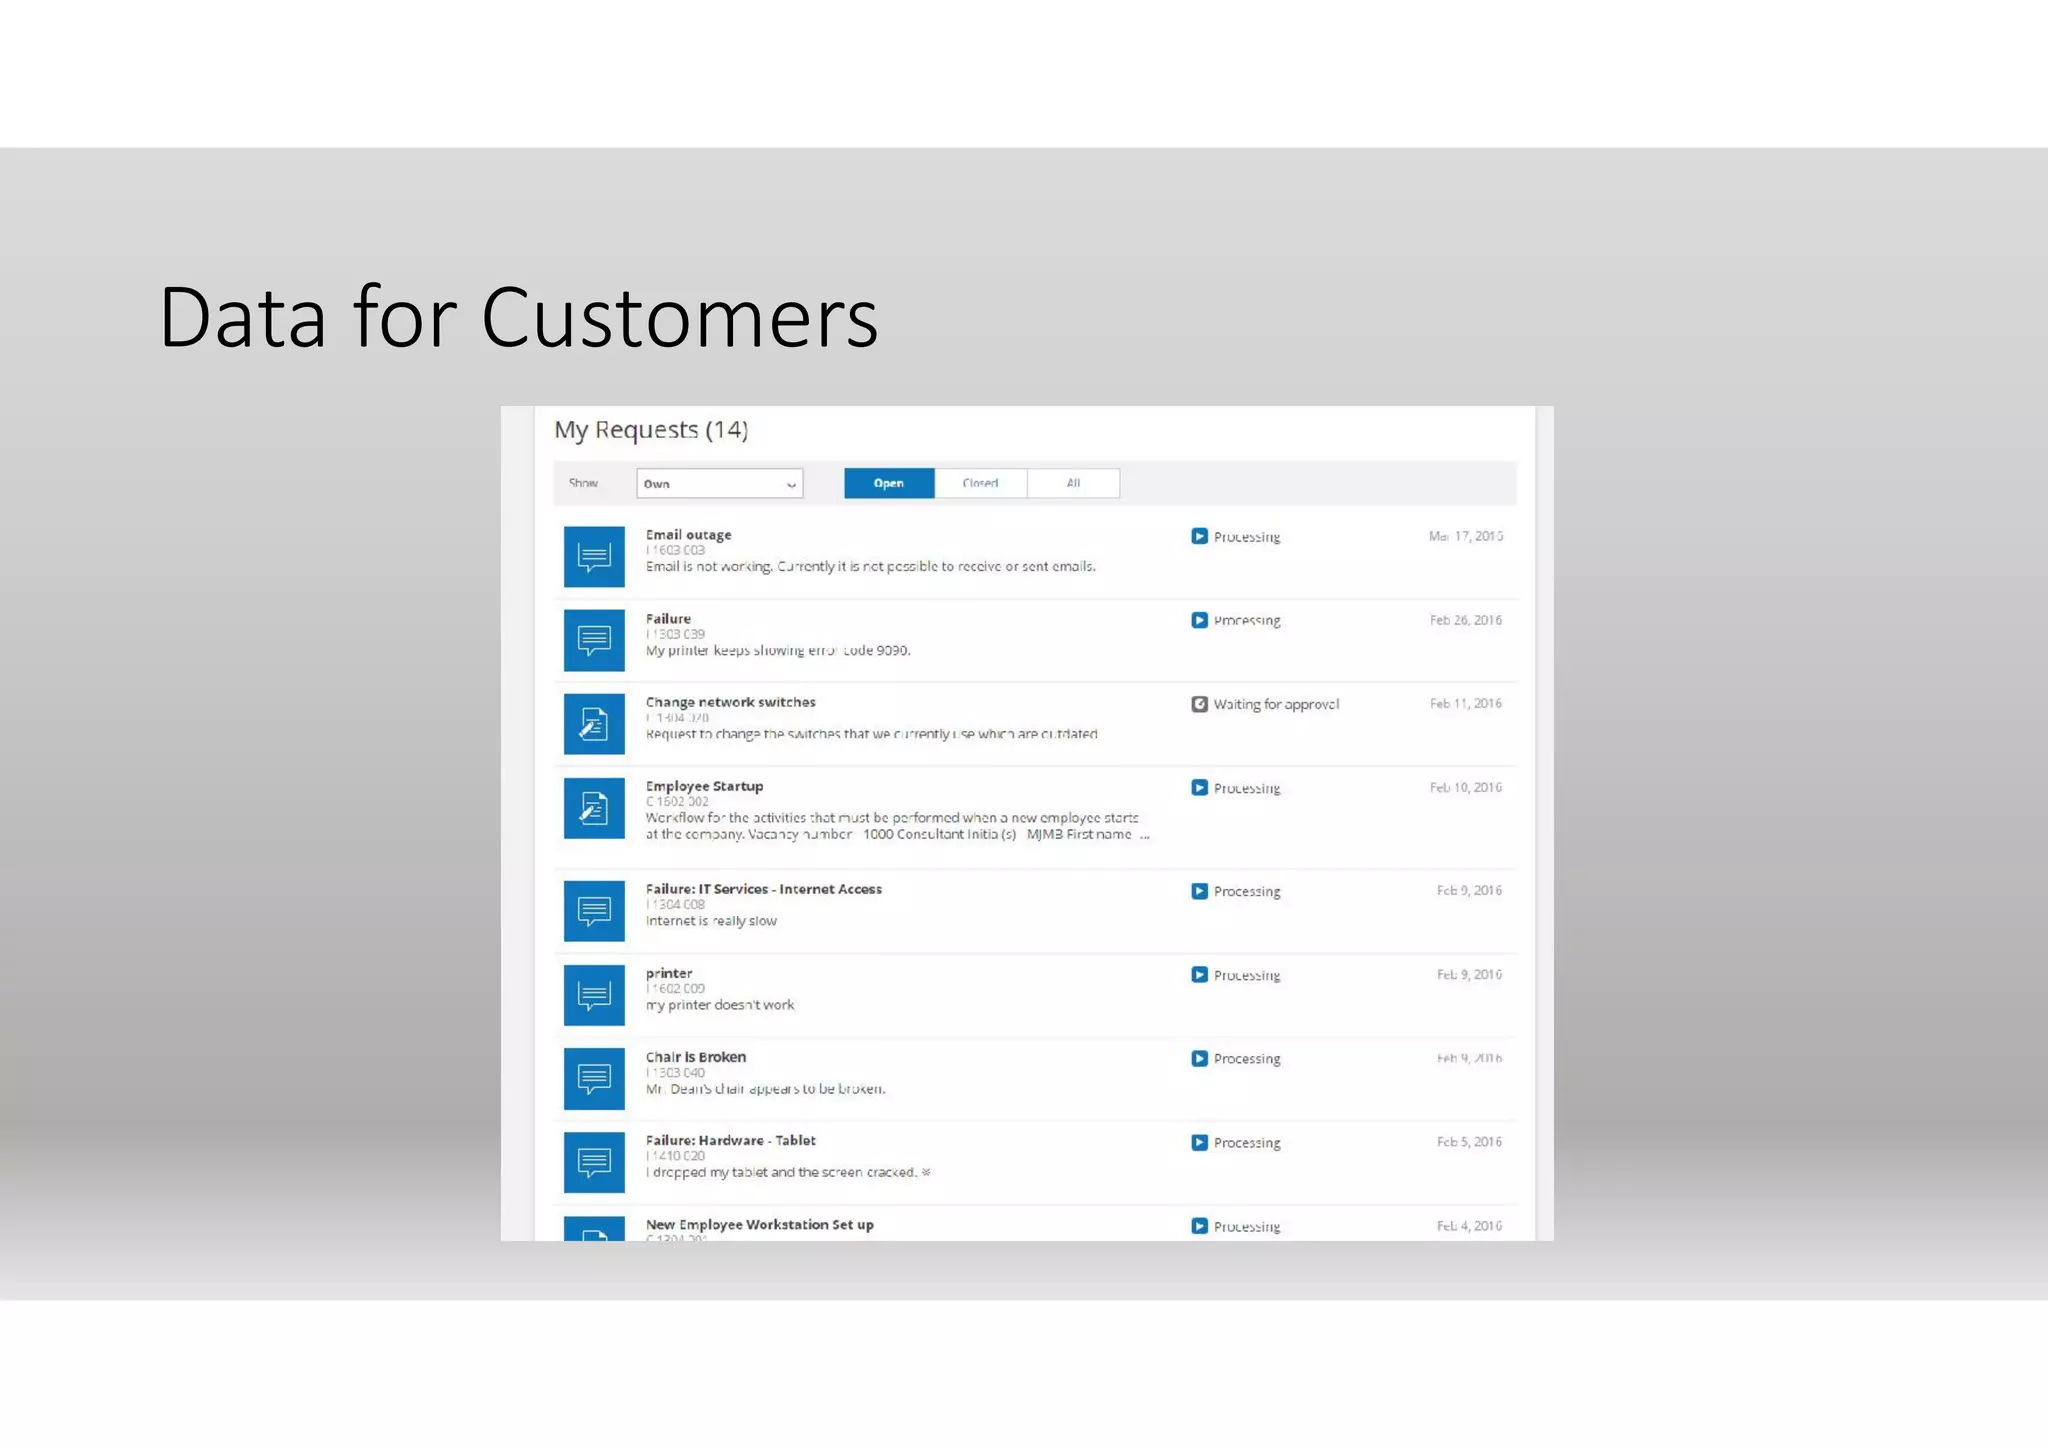The image size is (2048, 1448).
Task: Click the 'Email is not working' description
Action: click(x=870, y=566)
